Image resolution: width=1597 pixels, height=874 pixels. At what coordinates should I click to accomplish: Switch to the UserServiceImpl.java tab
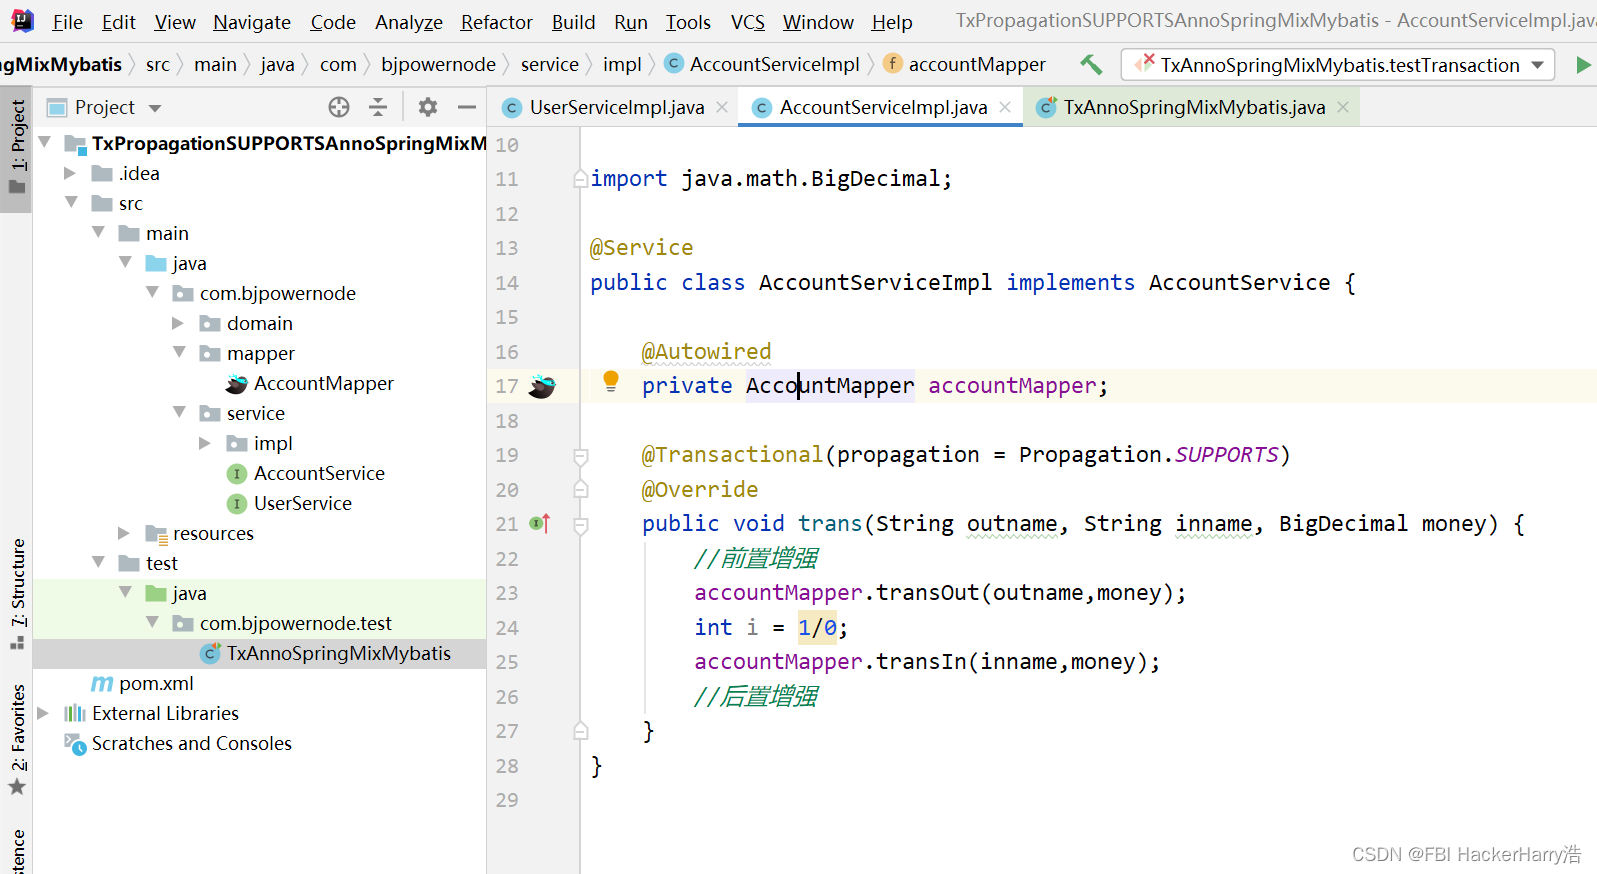(x=616, y=107)
